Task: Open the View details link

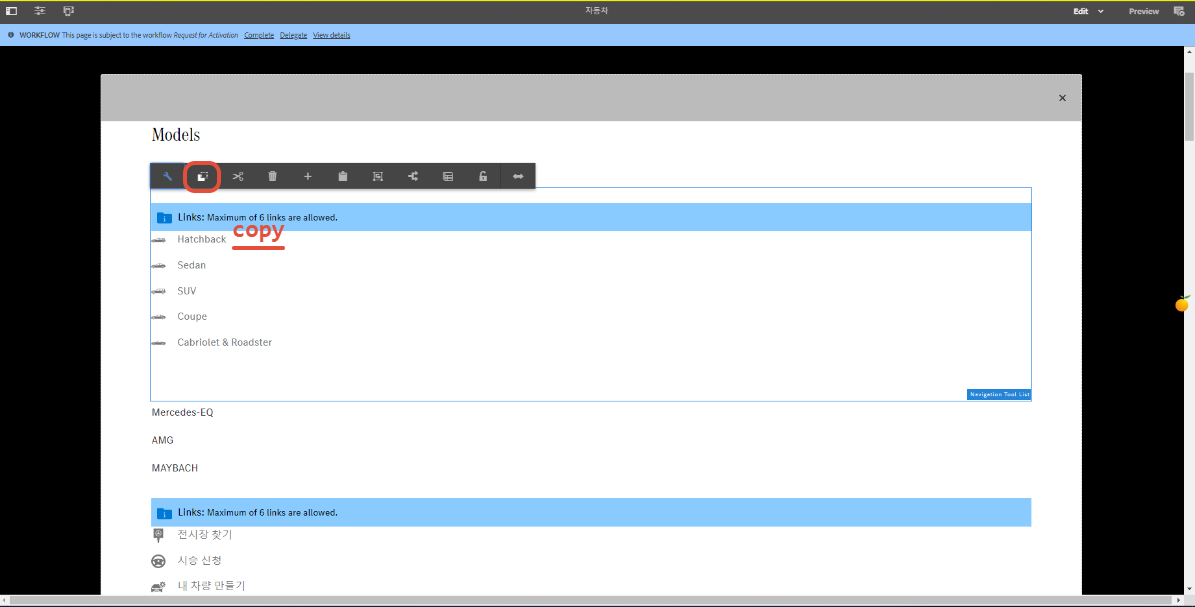Action: [x=332, y=35]
